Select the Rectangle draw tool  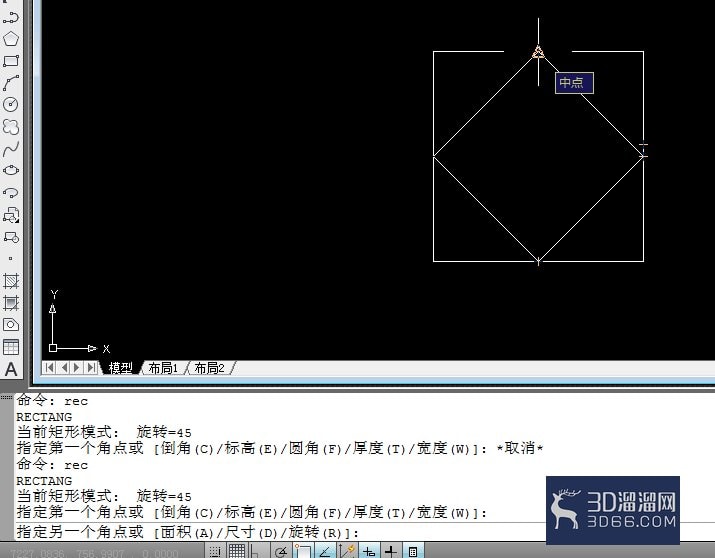[x=11, y=61]
